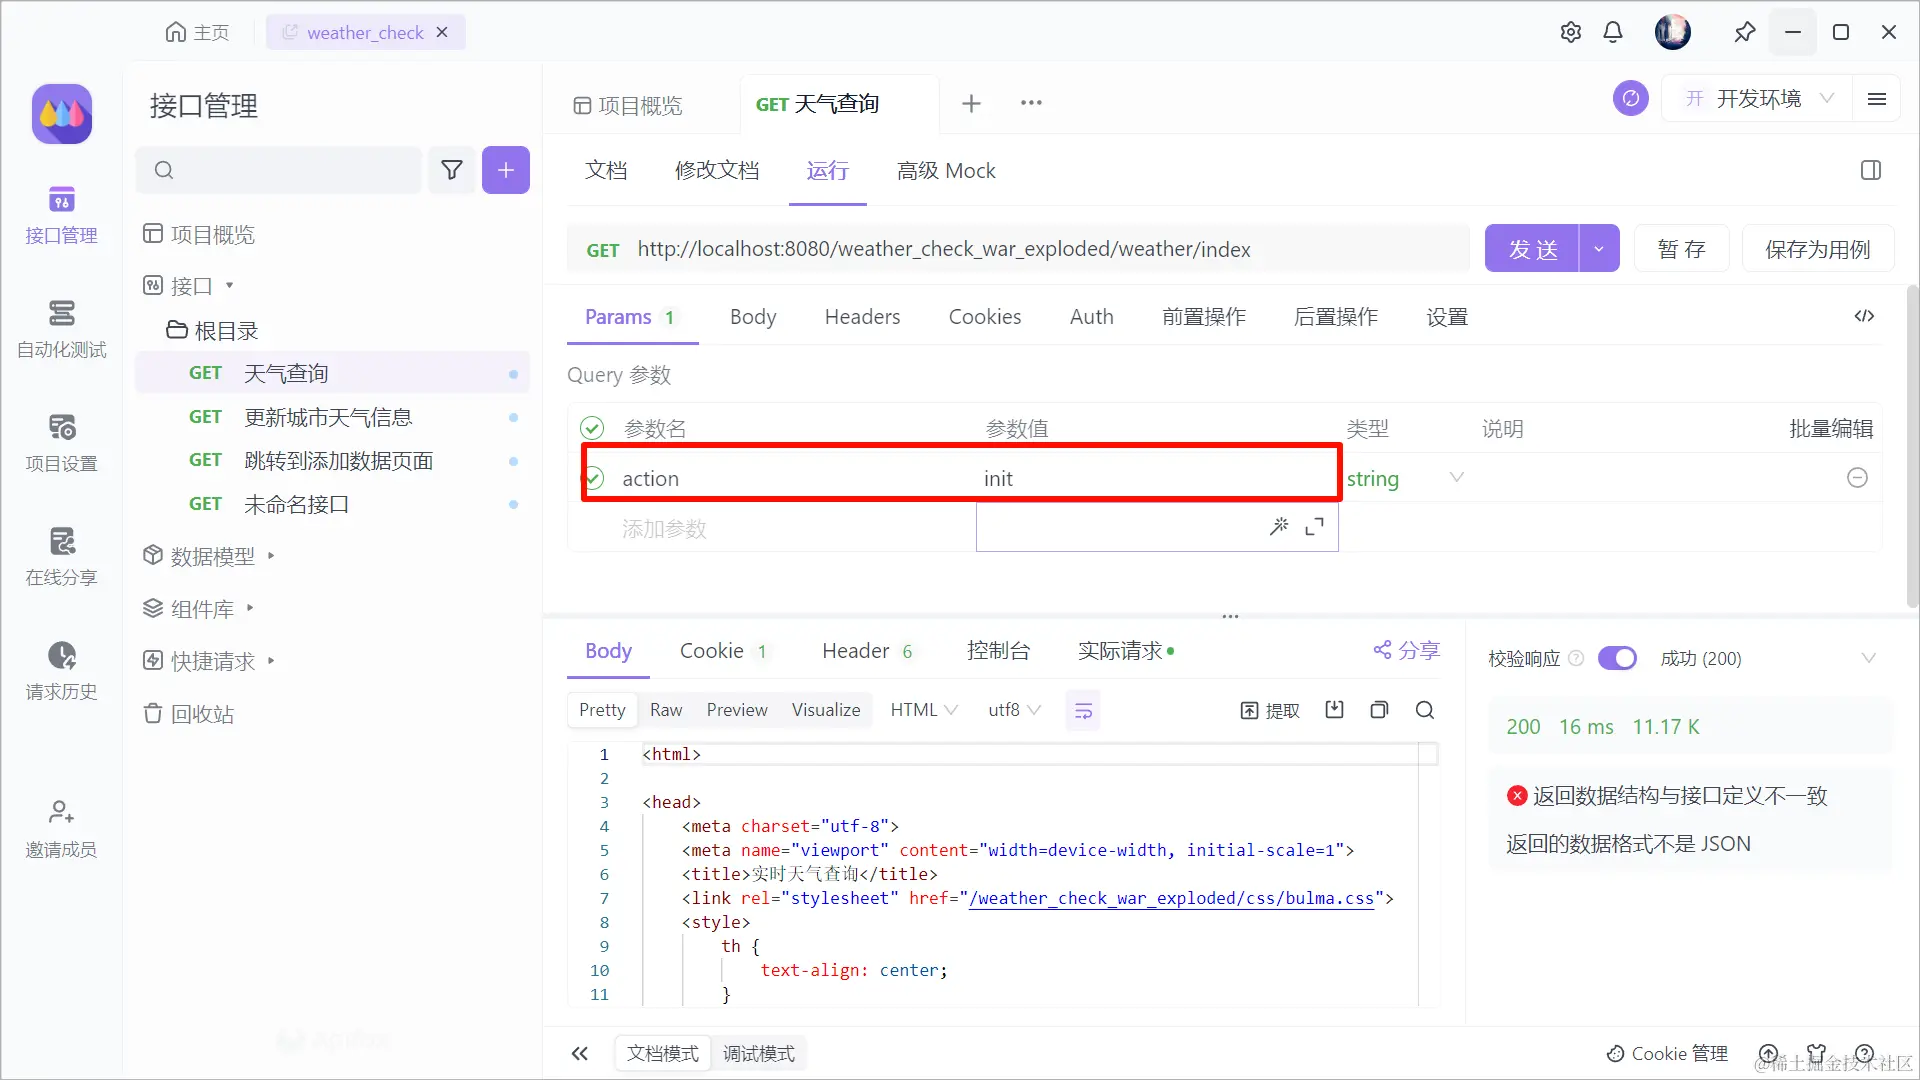Toggle word wrap in the response viewer

pyautogui.click(x=1083, y=711)
